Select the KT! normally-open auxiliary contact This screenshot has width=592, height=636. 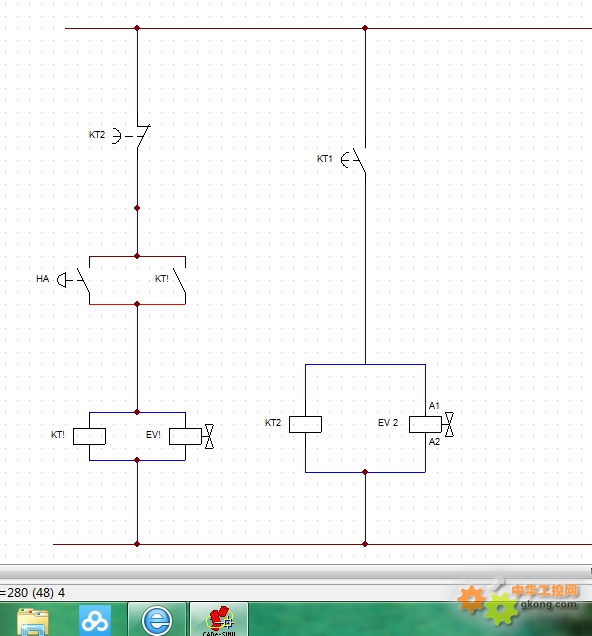click(180, 280)
